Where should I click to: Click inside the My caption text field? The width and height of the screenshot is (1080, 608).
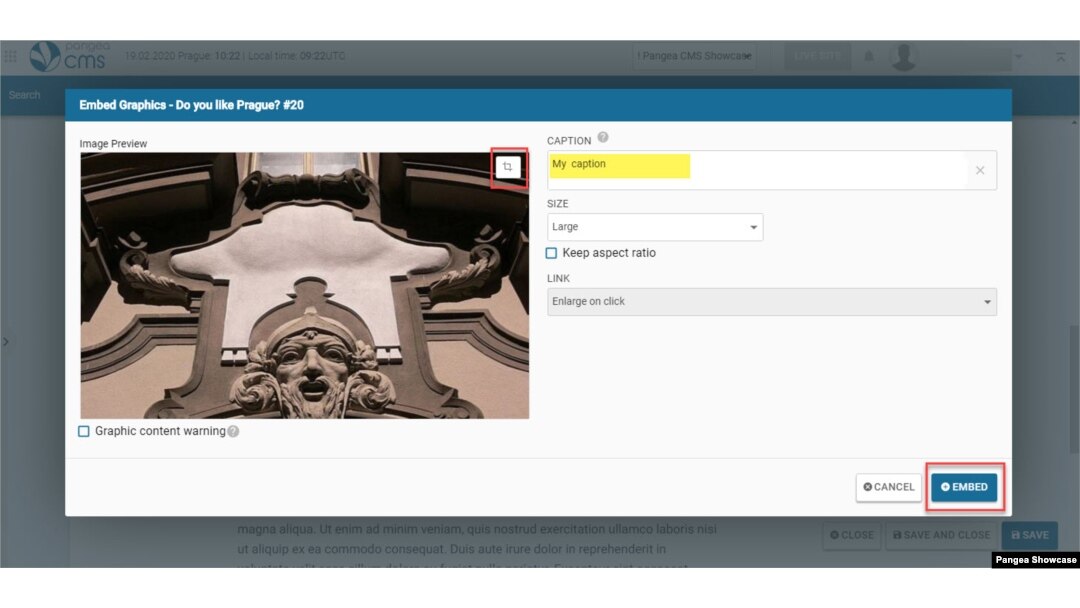pyautogui.click(x=760, y=171)
